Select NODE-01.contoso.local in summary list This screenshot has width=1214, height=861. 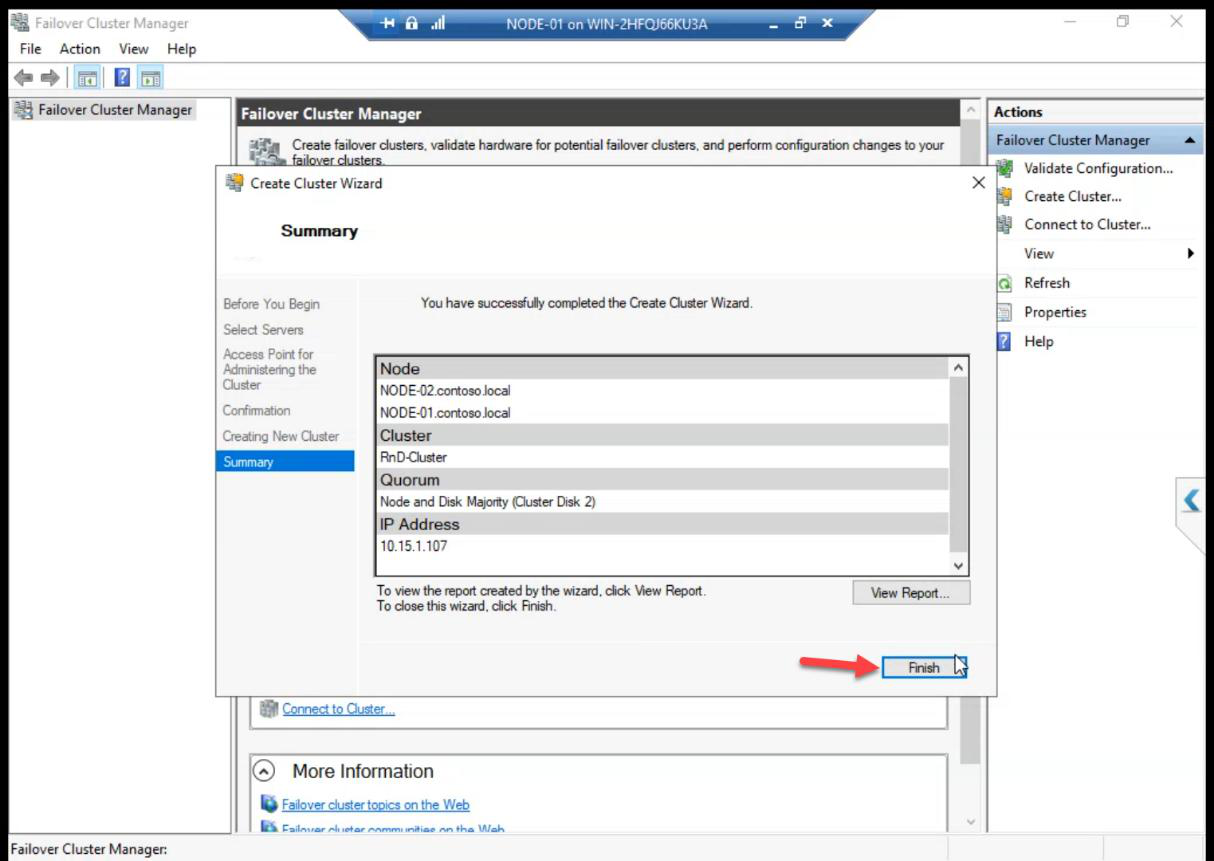pyautogui.click(x=445, y=413)
